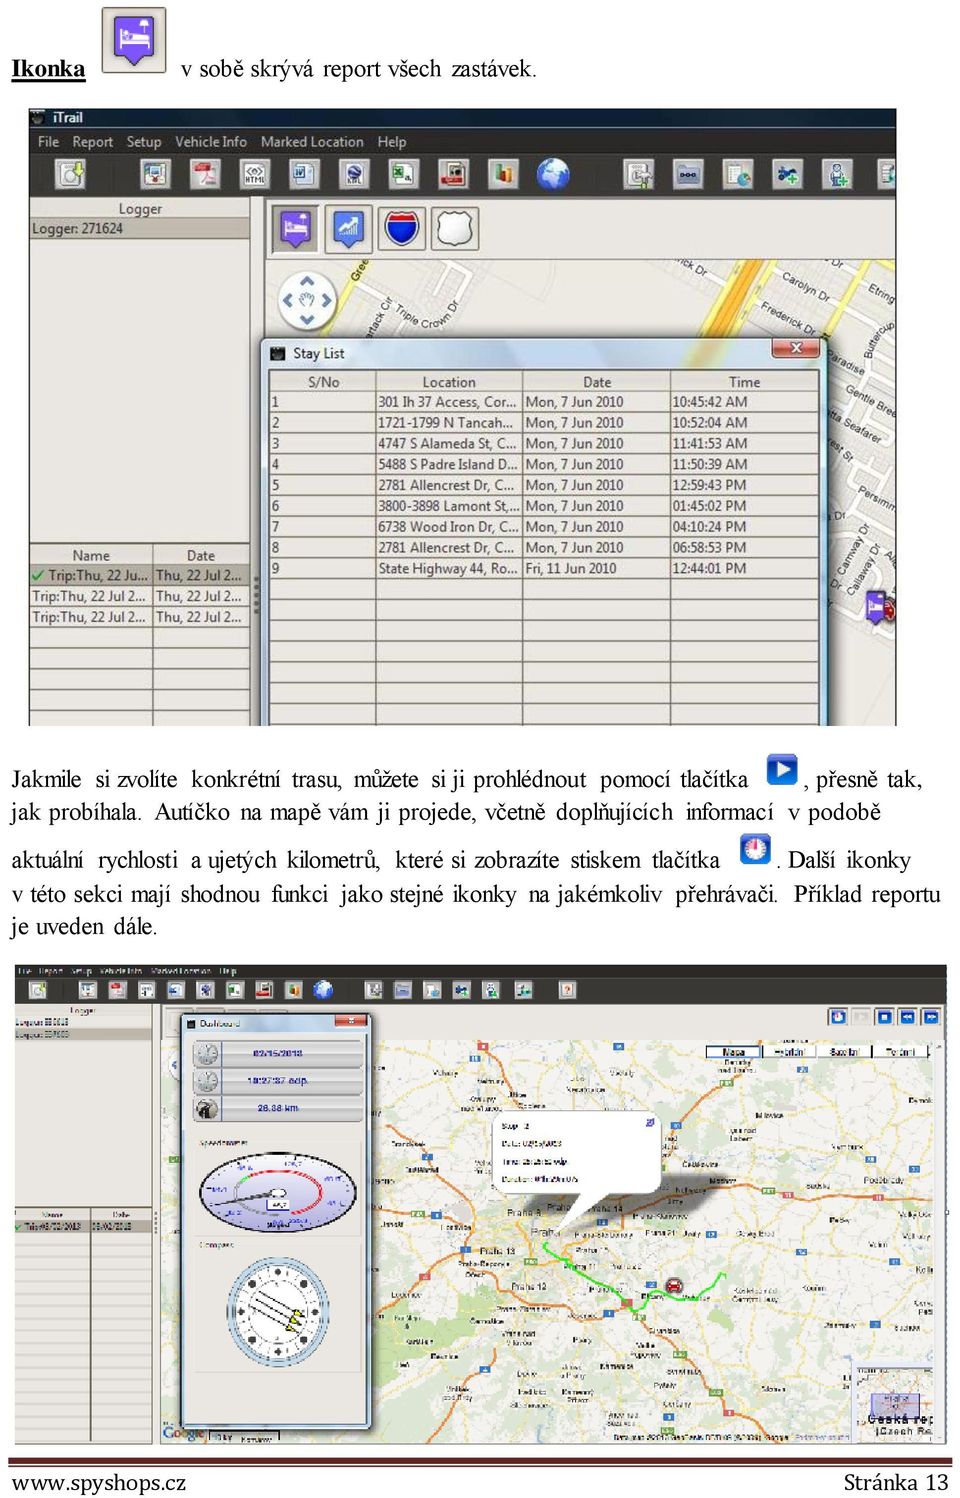The height and width of the screenshot is (1498, 960).
Task: Click Location column header in Stay List
Action: [x=448, y=382]
